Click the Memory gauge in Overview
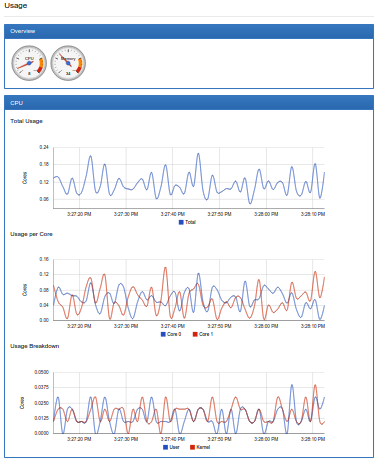380x460 pixels. pos(68,63)
